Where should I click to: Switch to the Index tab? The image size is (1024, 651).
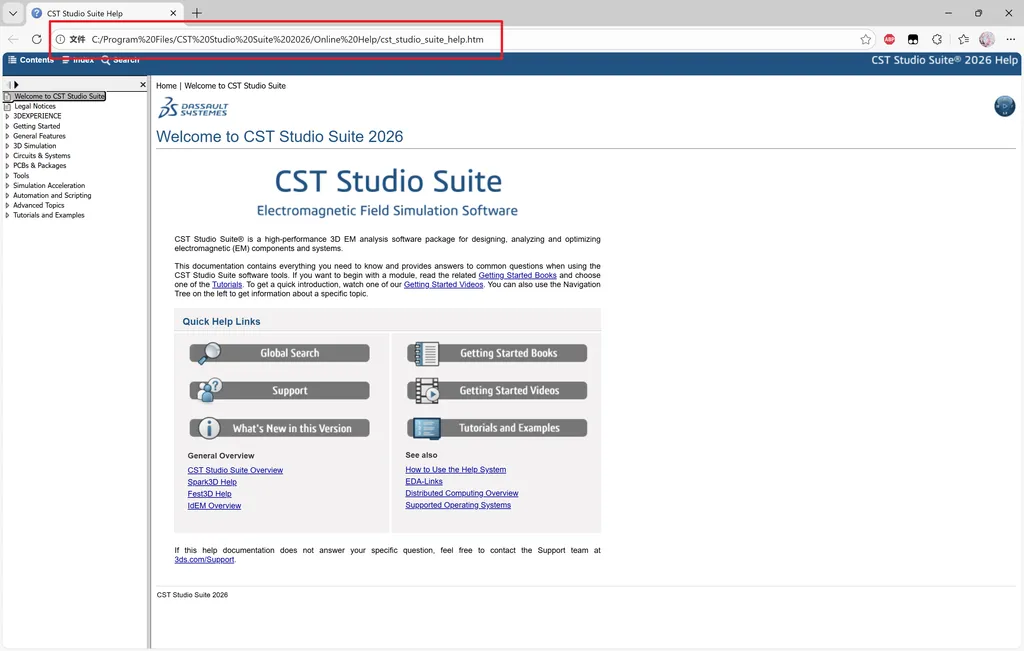point(78,60)
